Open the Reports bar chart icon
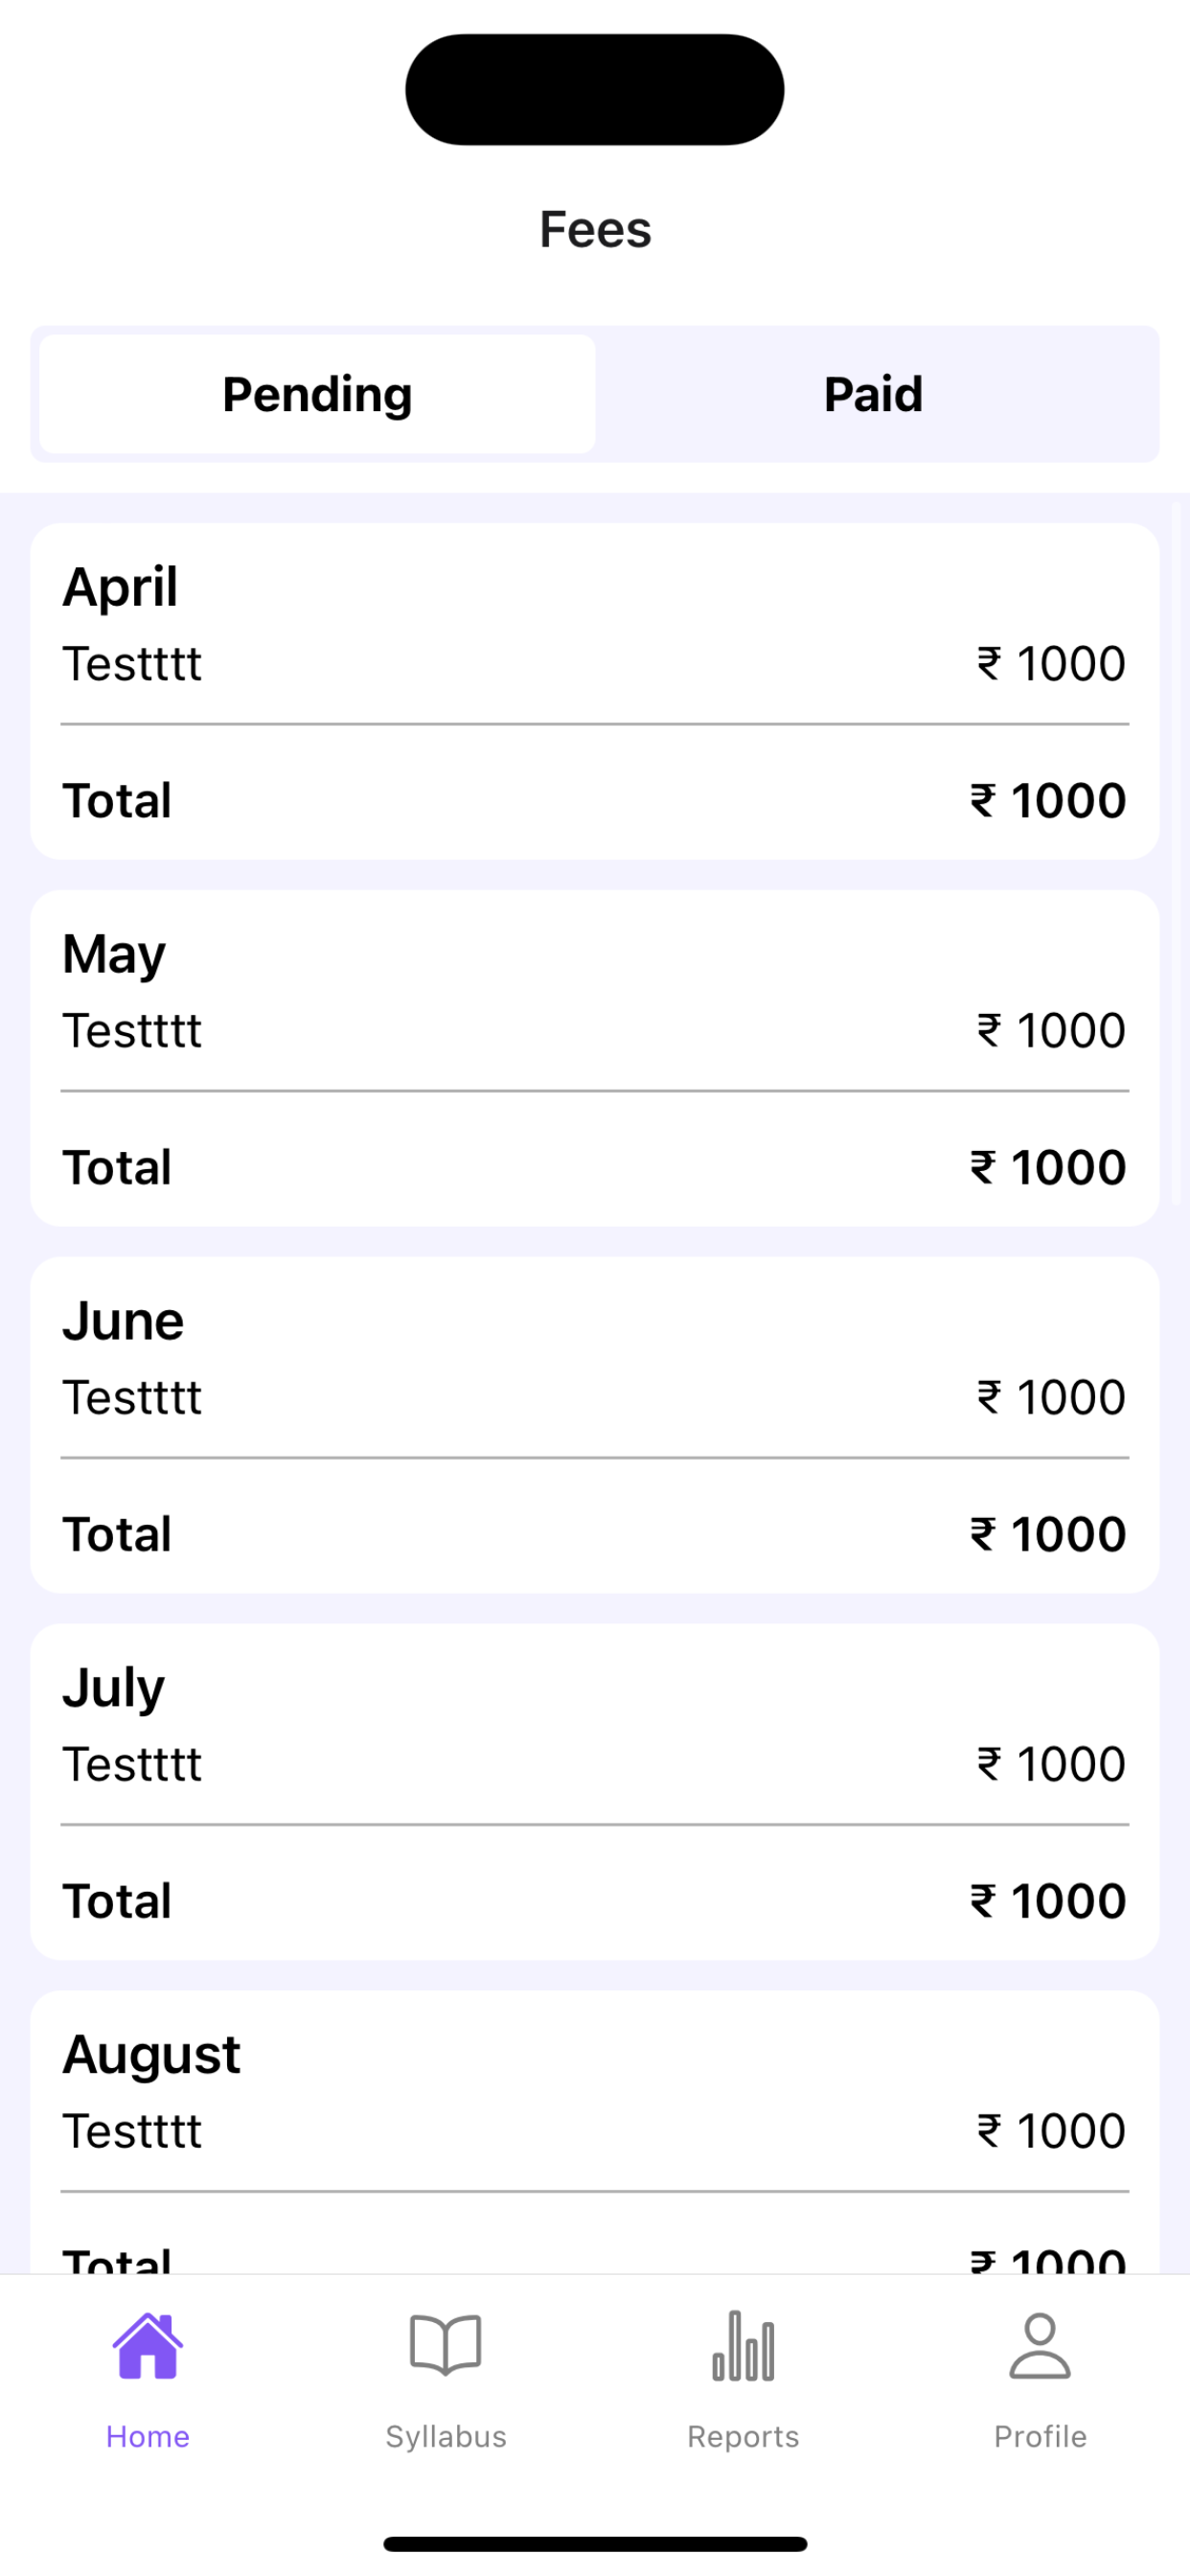Image resolution: width=1190 pixels, height=2576 pixels. tap(743, 2346)
